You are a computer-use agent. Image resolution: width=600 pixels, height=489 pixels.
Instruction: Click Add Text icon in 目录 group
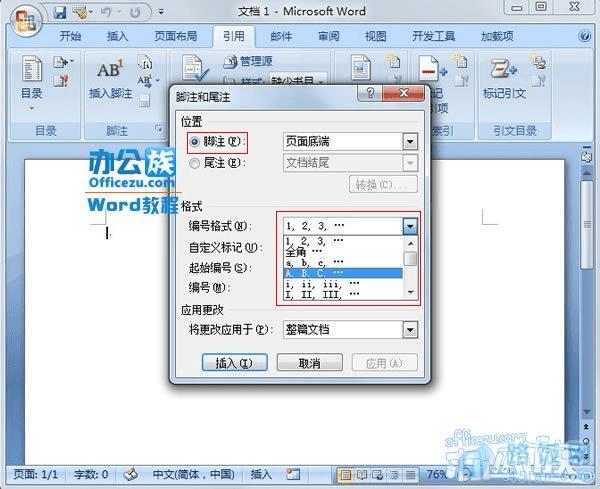(62, 61)
